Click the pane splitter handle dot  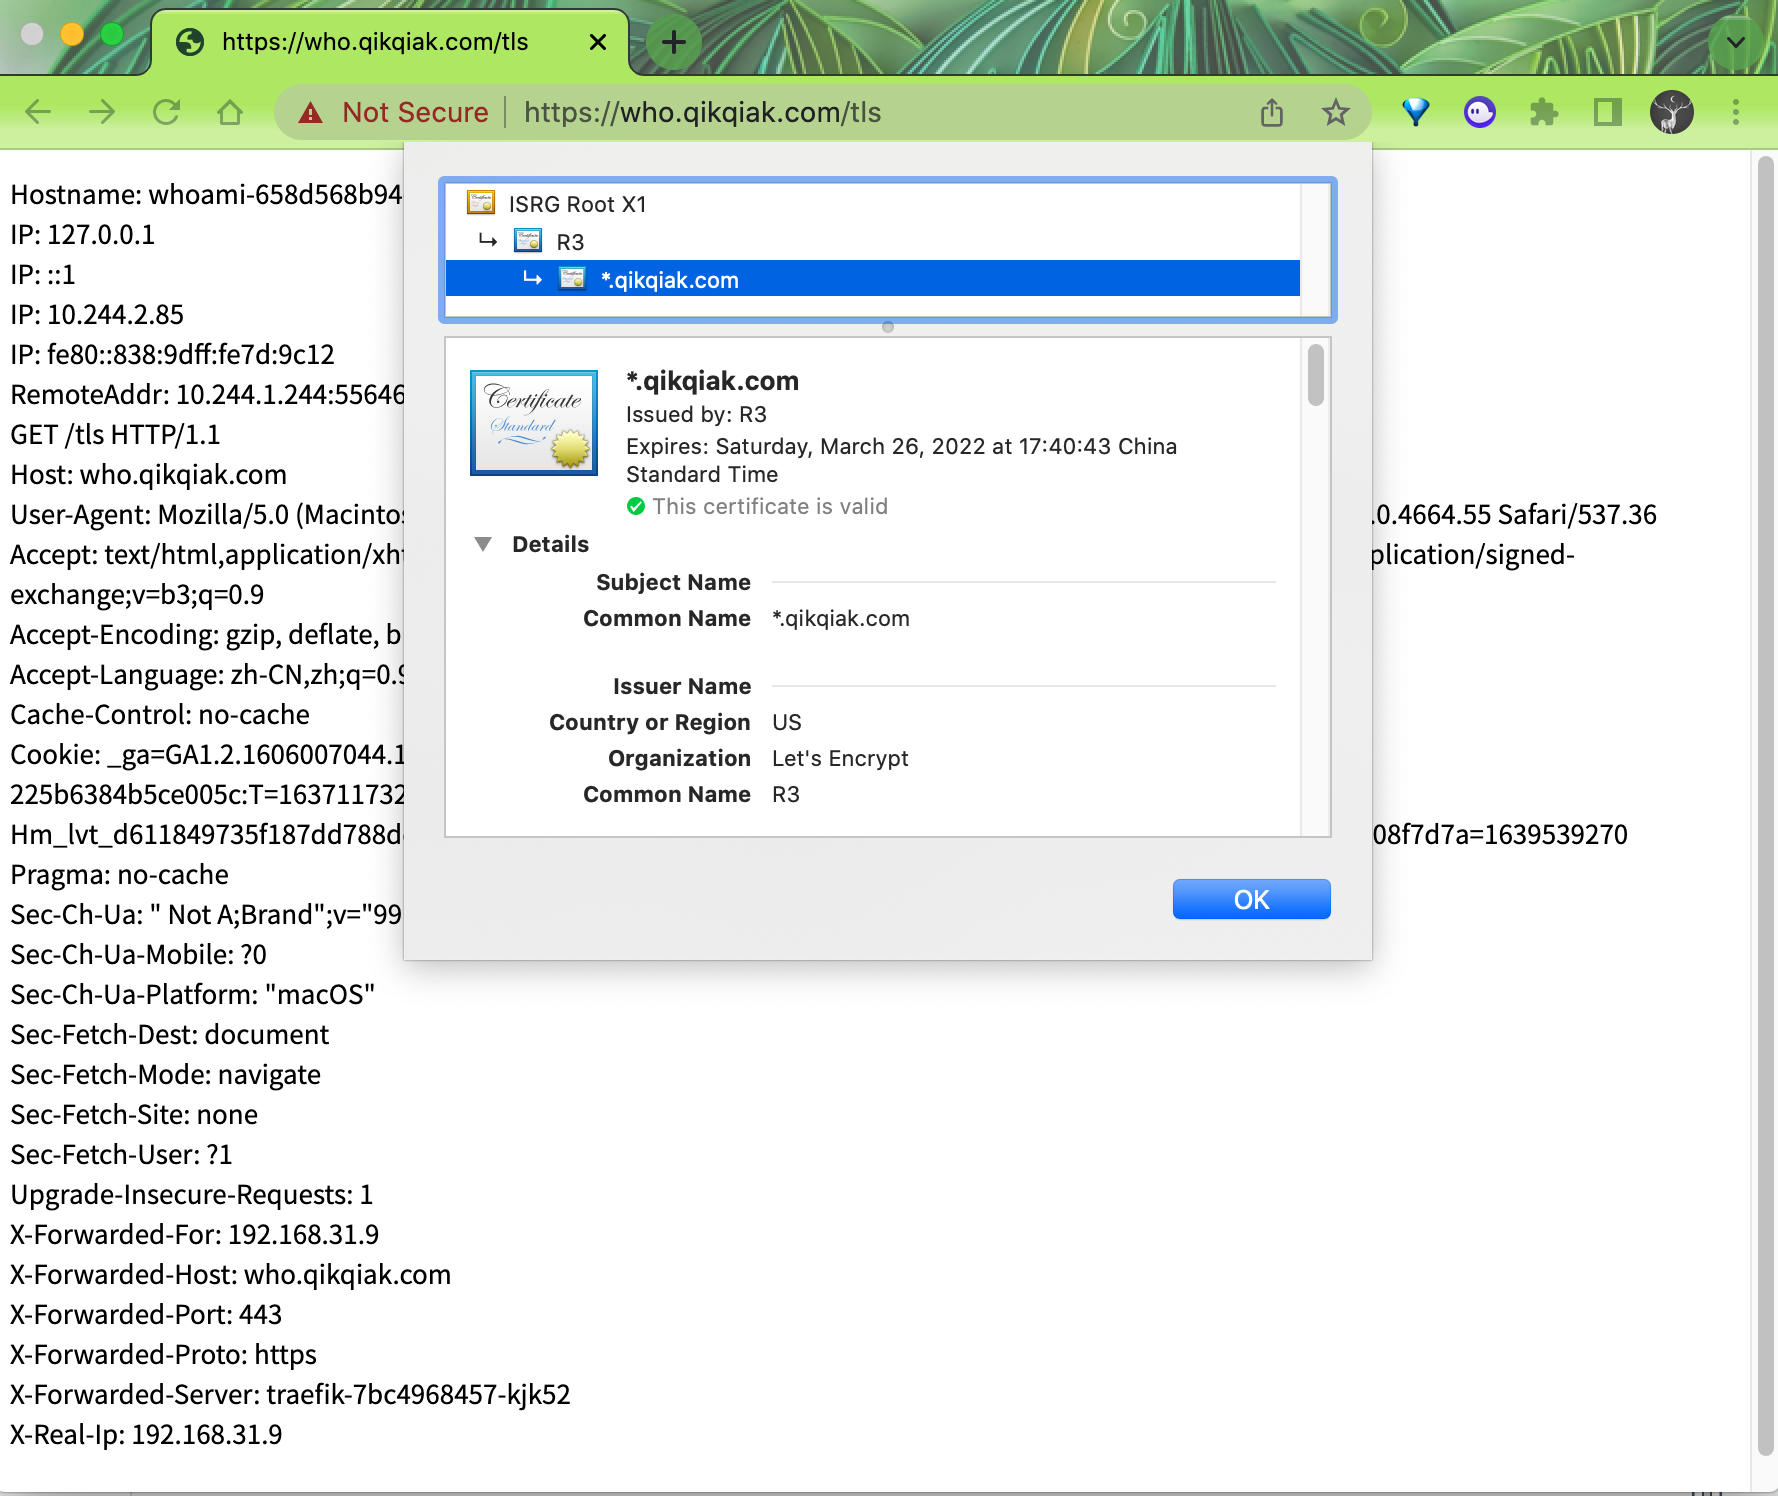888,327
